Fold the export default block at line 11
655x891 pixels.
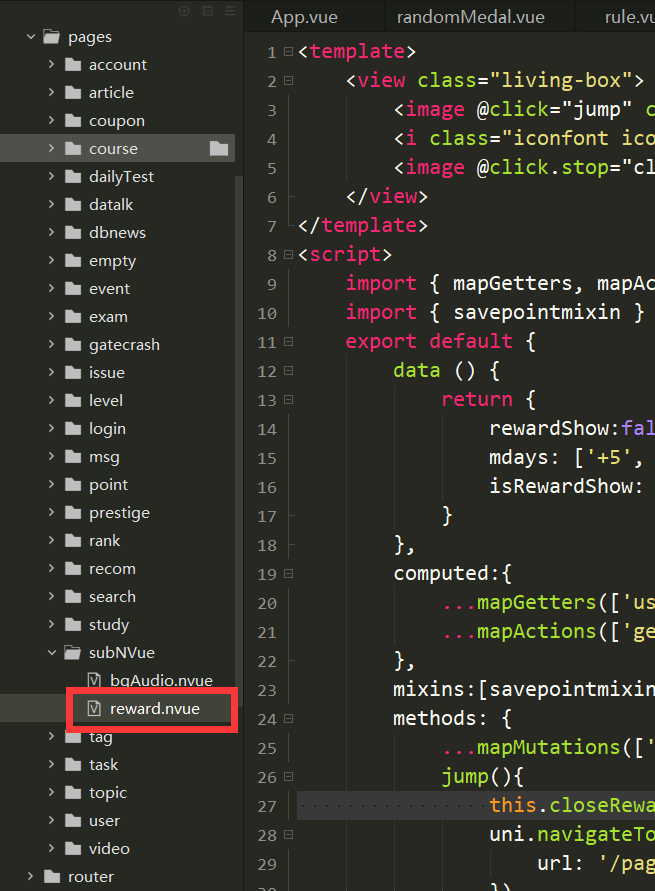coord(289,342)
